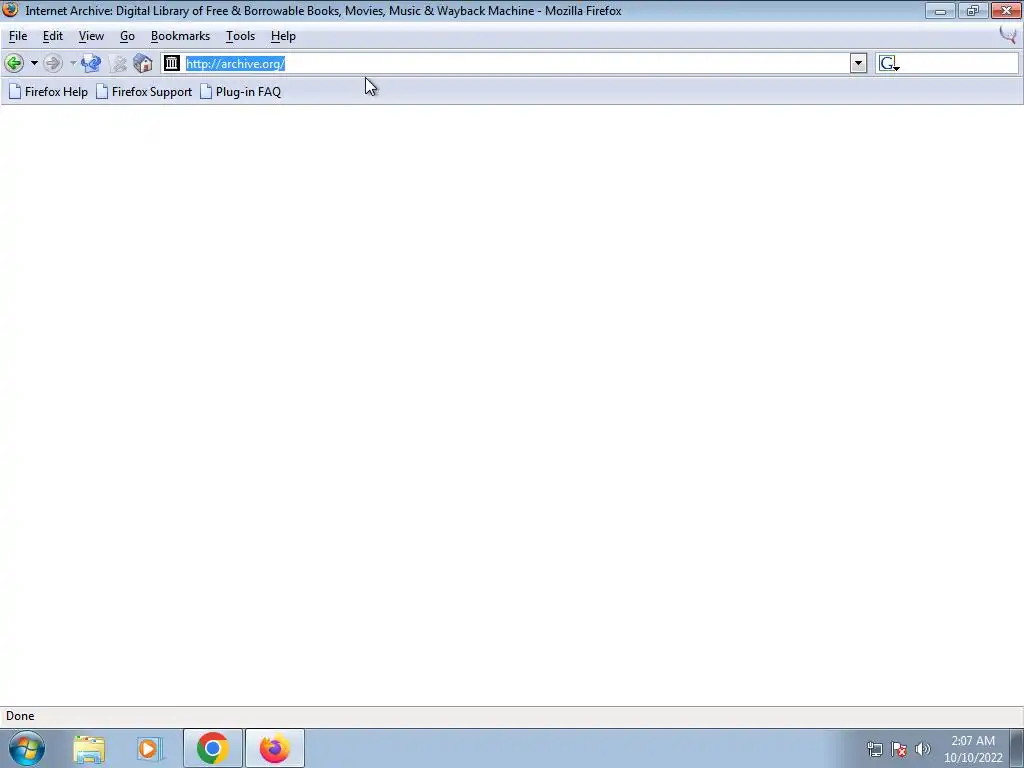1024x768 pixels.
Task: Open the Edit menu
Action: point(53,36)
